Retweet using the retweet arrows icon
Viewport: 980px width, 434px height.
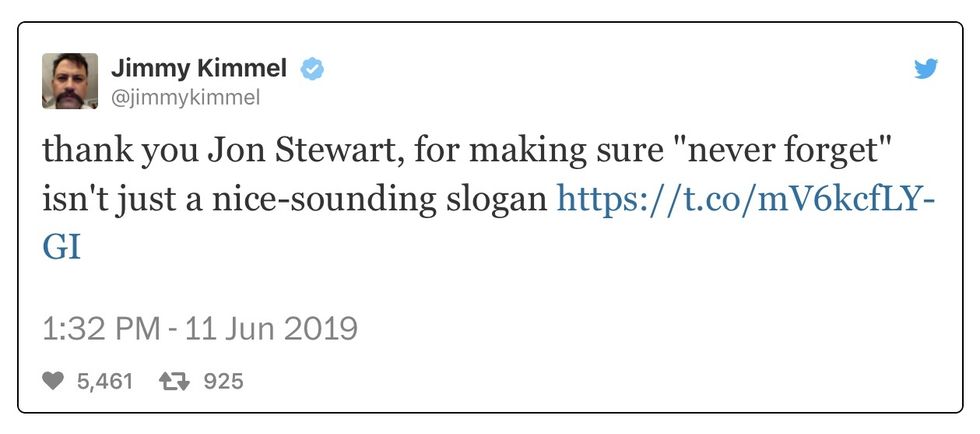[x=175, y=381]
